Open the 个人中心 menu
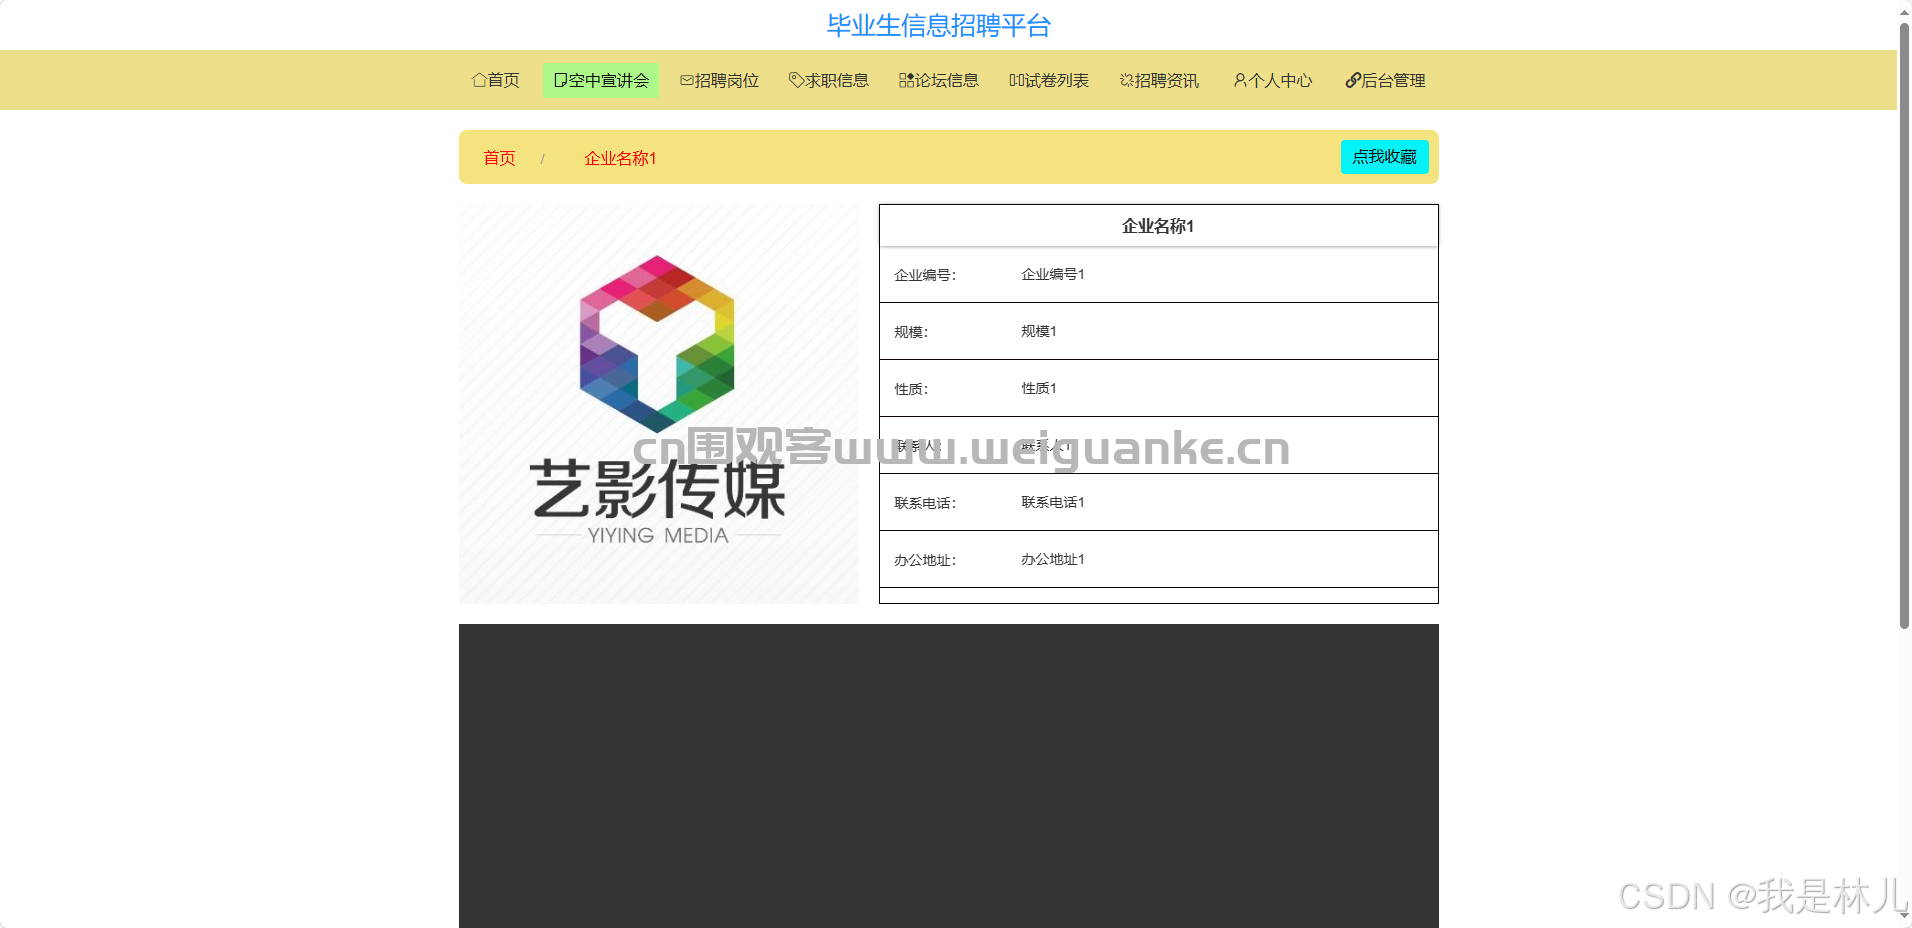This screenshot has height=928, width=1912. pyautogui.click(x=1273, y=80)
